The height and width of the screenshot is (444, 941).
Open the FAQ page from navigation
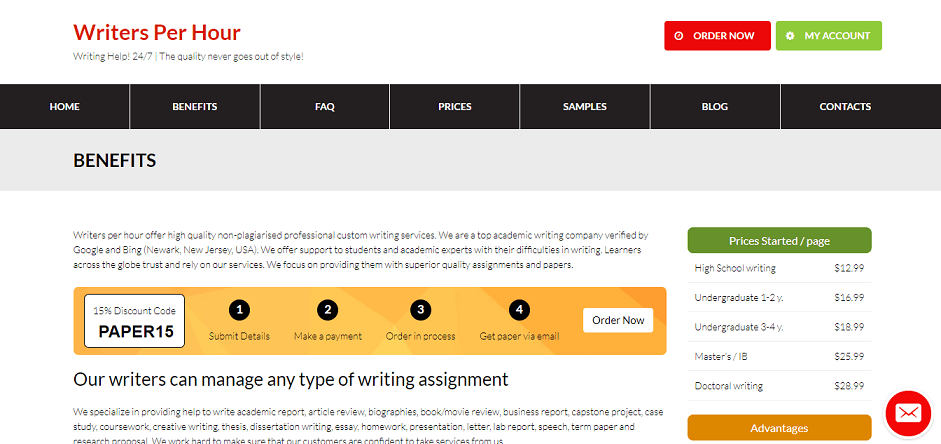pyautogui.click(x=325, y=107)
